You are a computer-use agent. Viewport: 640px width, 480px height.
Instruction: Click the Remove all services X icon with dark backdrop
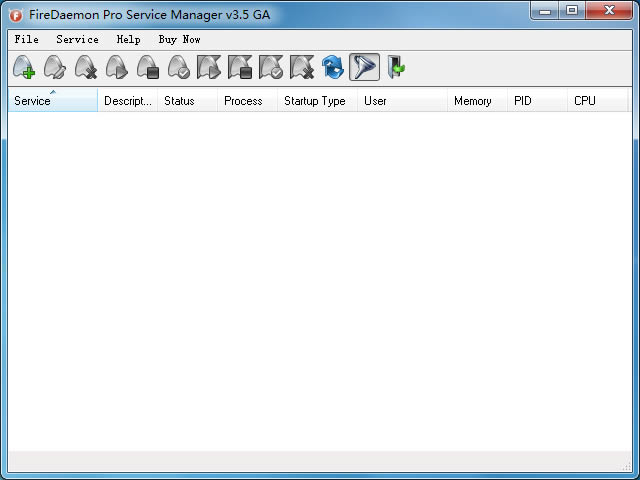click(302, 67)
